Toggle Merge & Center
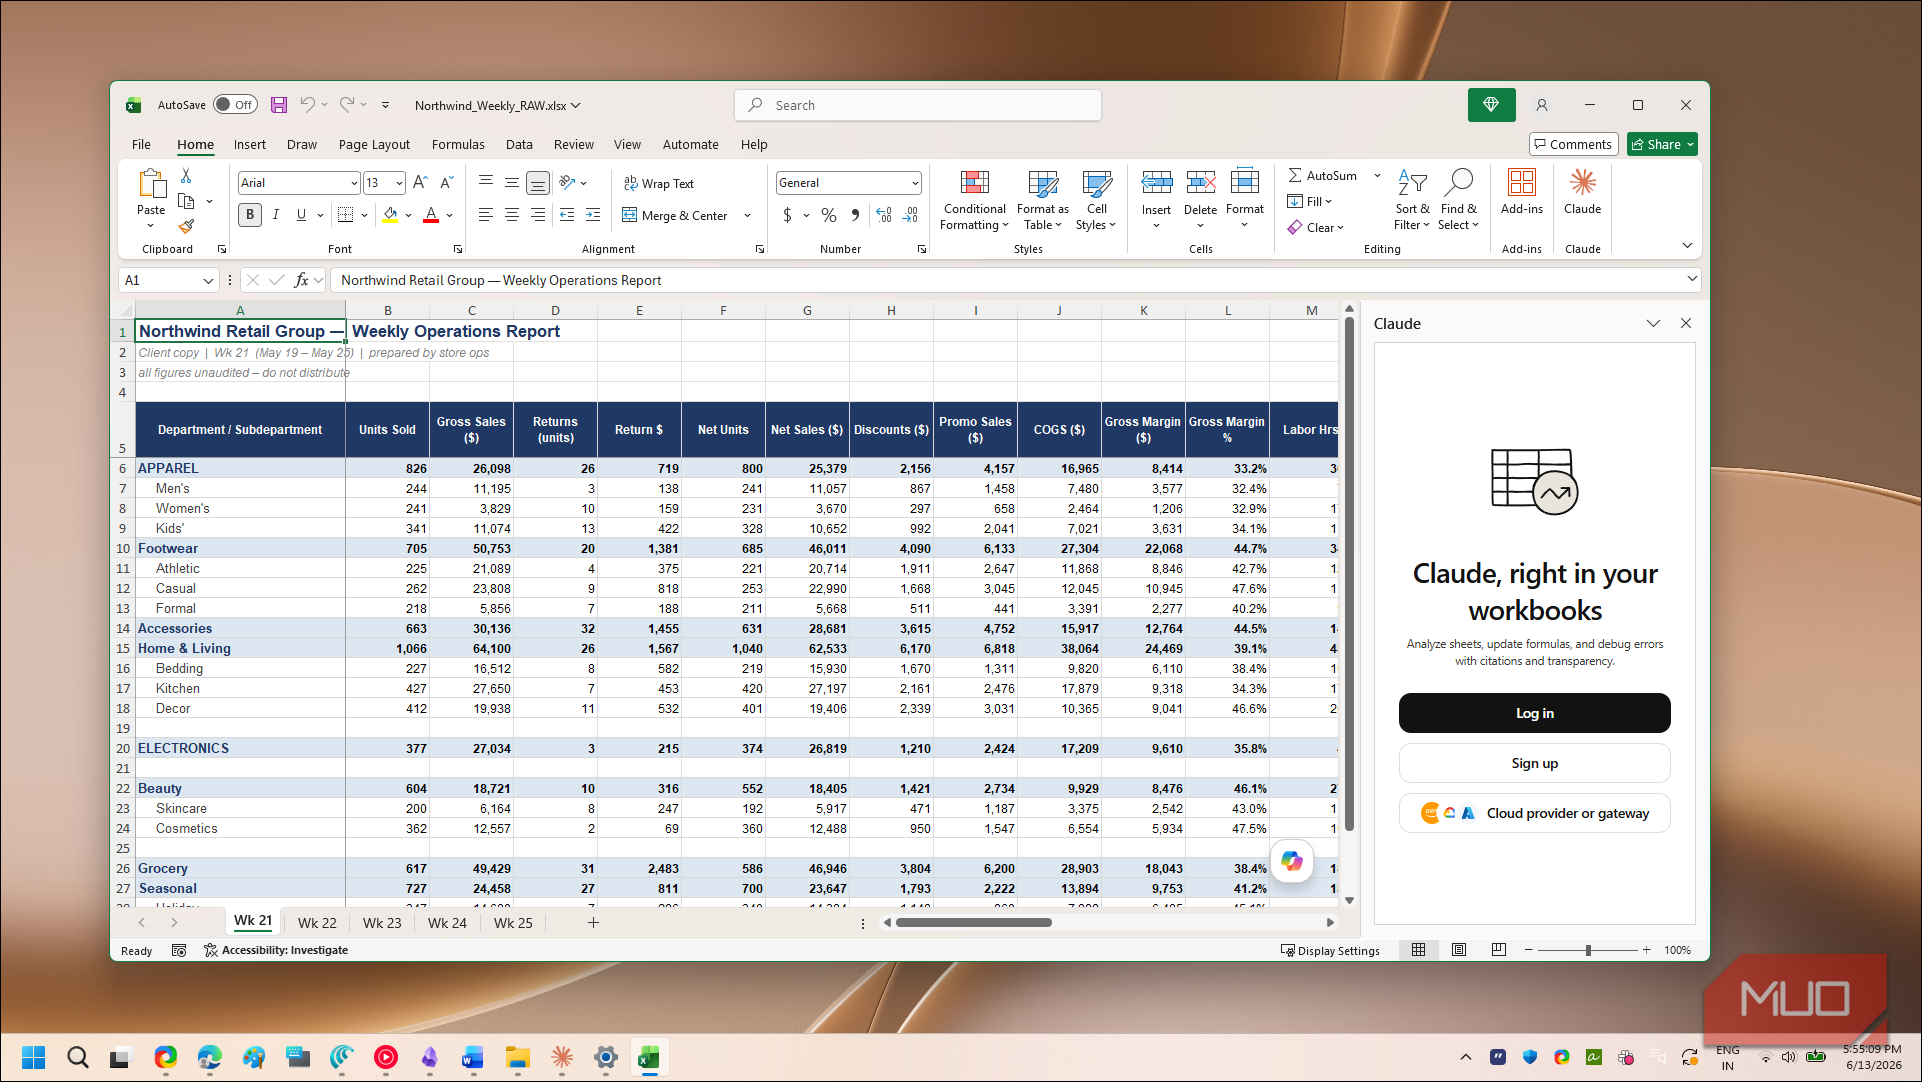 click(x=676, y=215)
